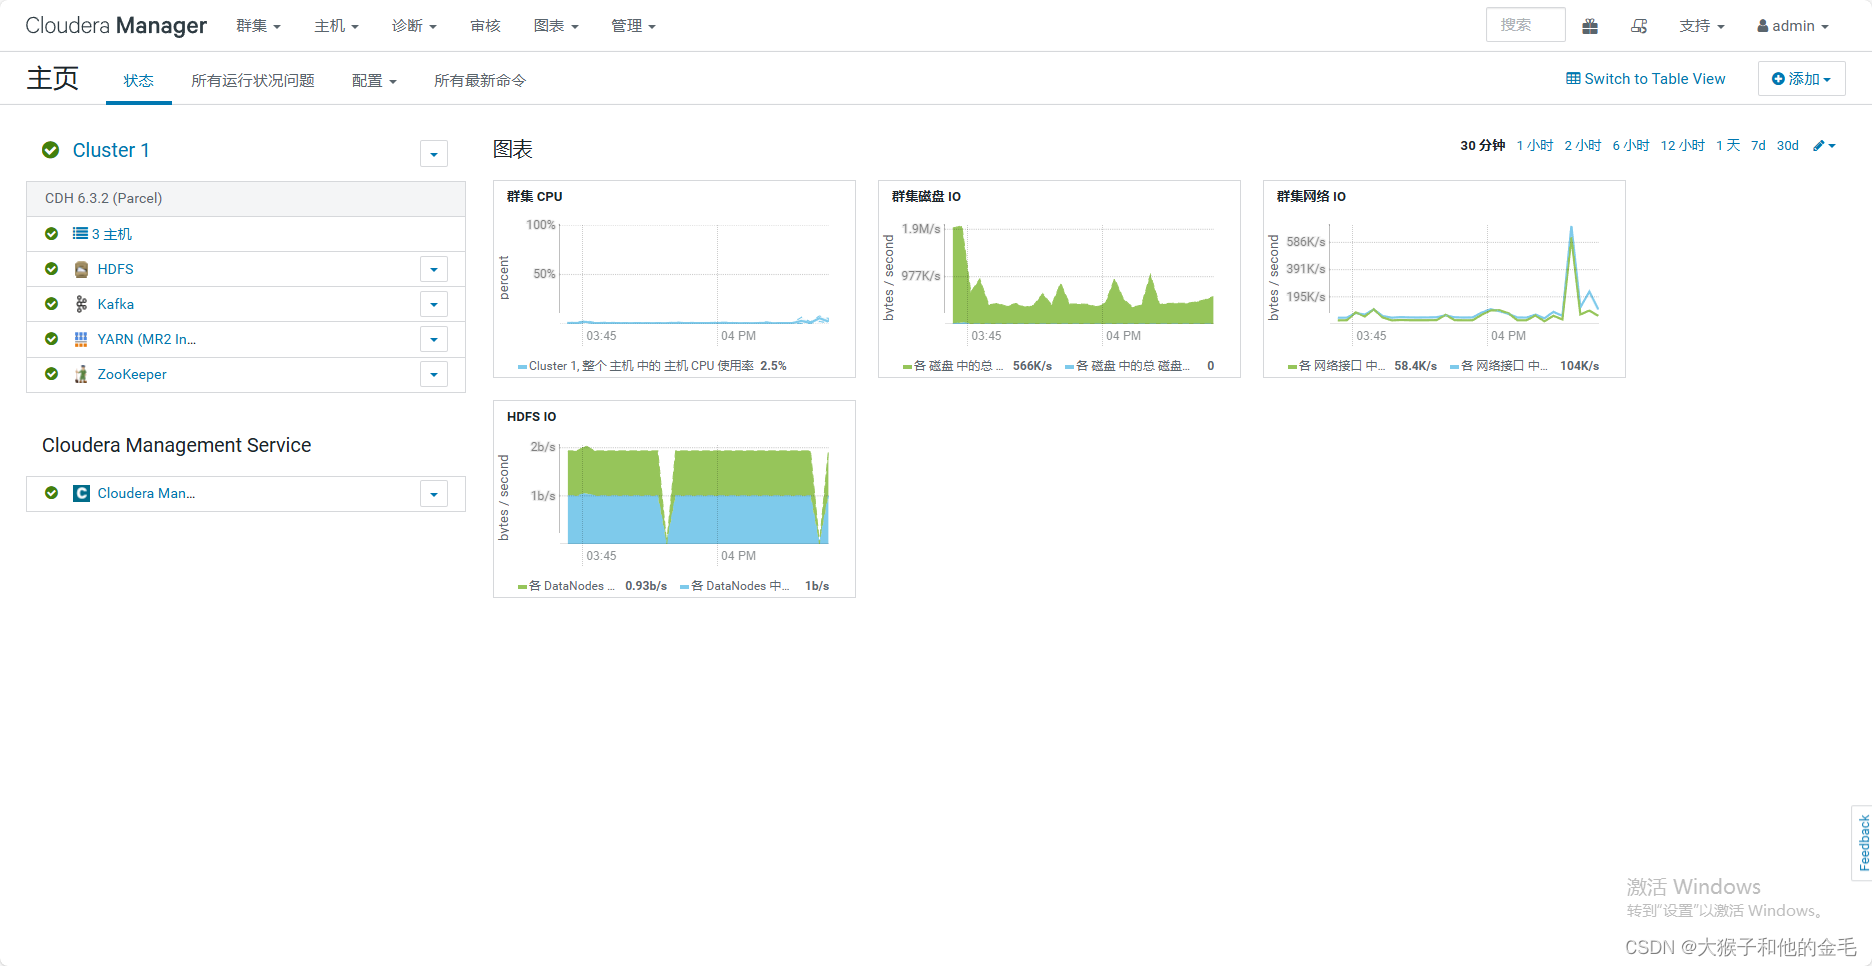Open the 主机 top menu
Viewport: 1872px width, 966px height.
336,26
